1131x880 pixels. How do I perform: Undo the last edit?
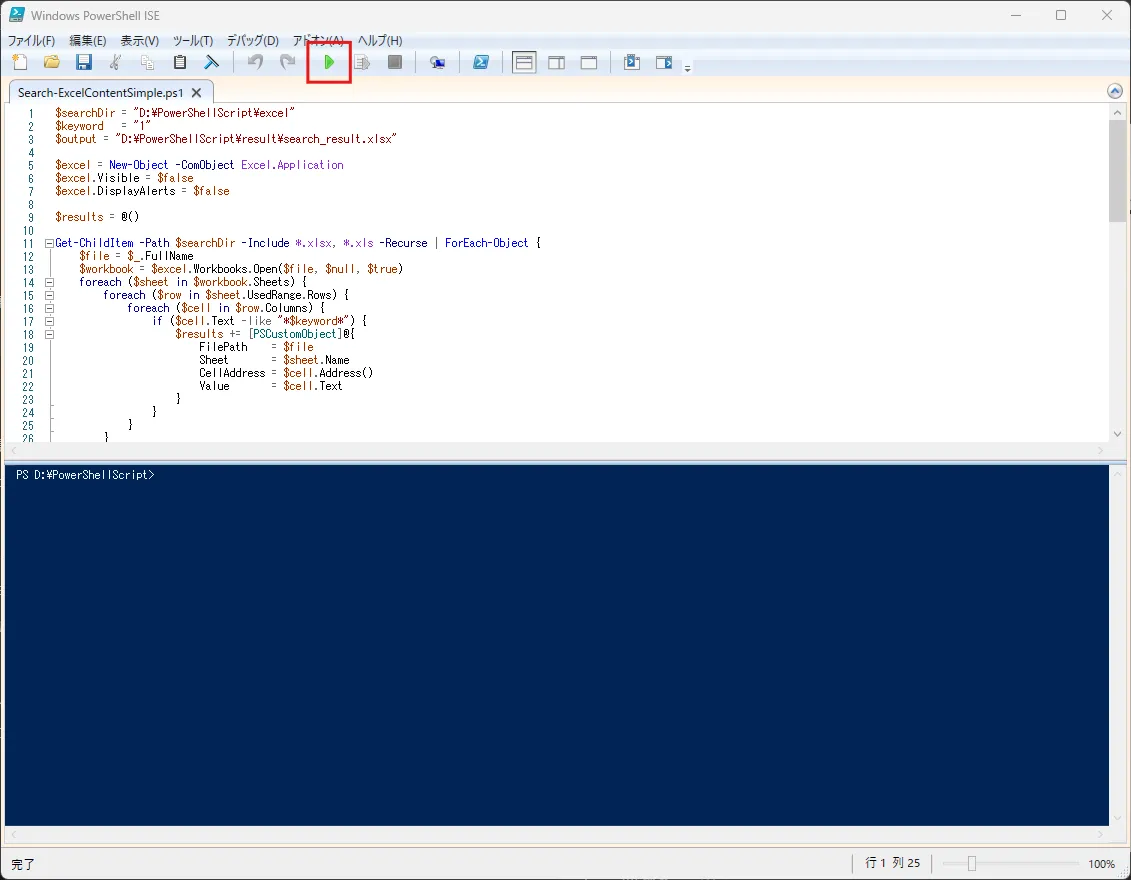tap(255, 63)
